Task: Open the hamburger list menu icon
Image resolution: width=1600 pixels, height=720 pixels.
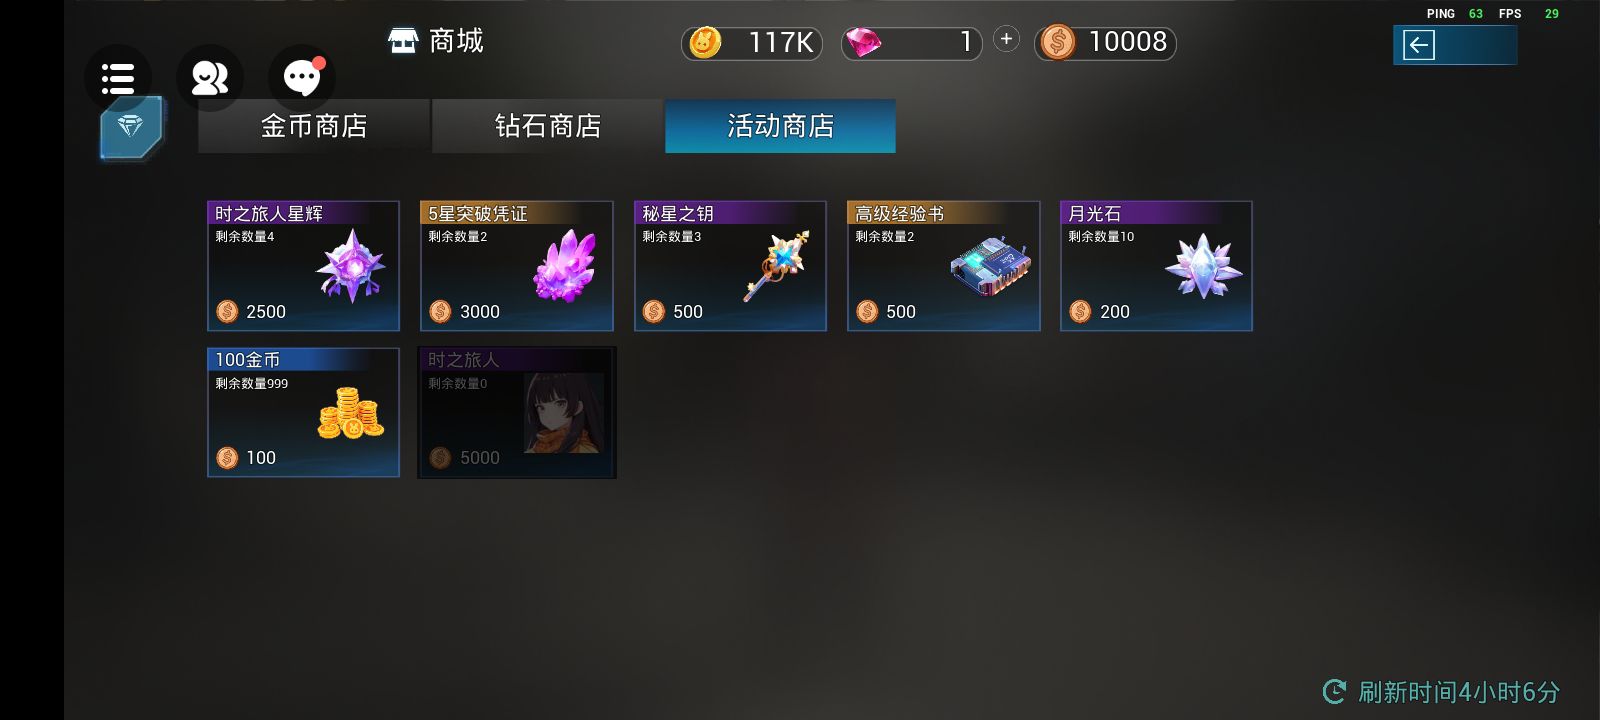Action: click(x=118, y=78)
